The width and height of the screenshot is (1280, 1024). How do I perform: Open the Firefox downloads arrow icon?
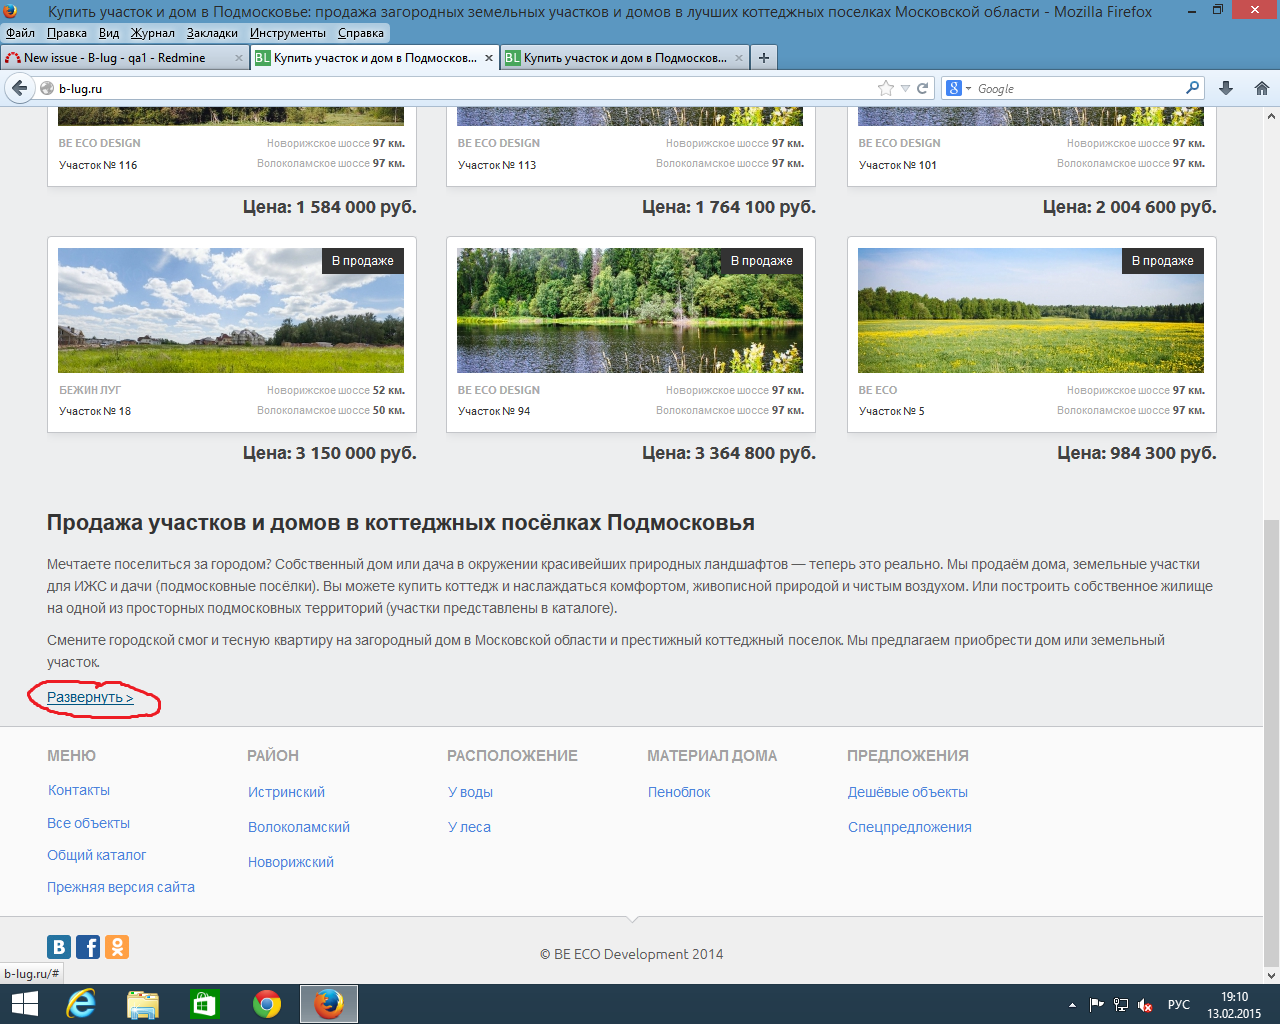point(1226,88)
